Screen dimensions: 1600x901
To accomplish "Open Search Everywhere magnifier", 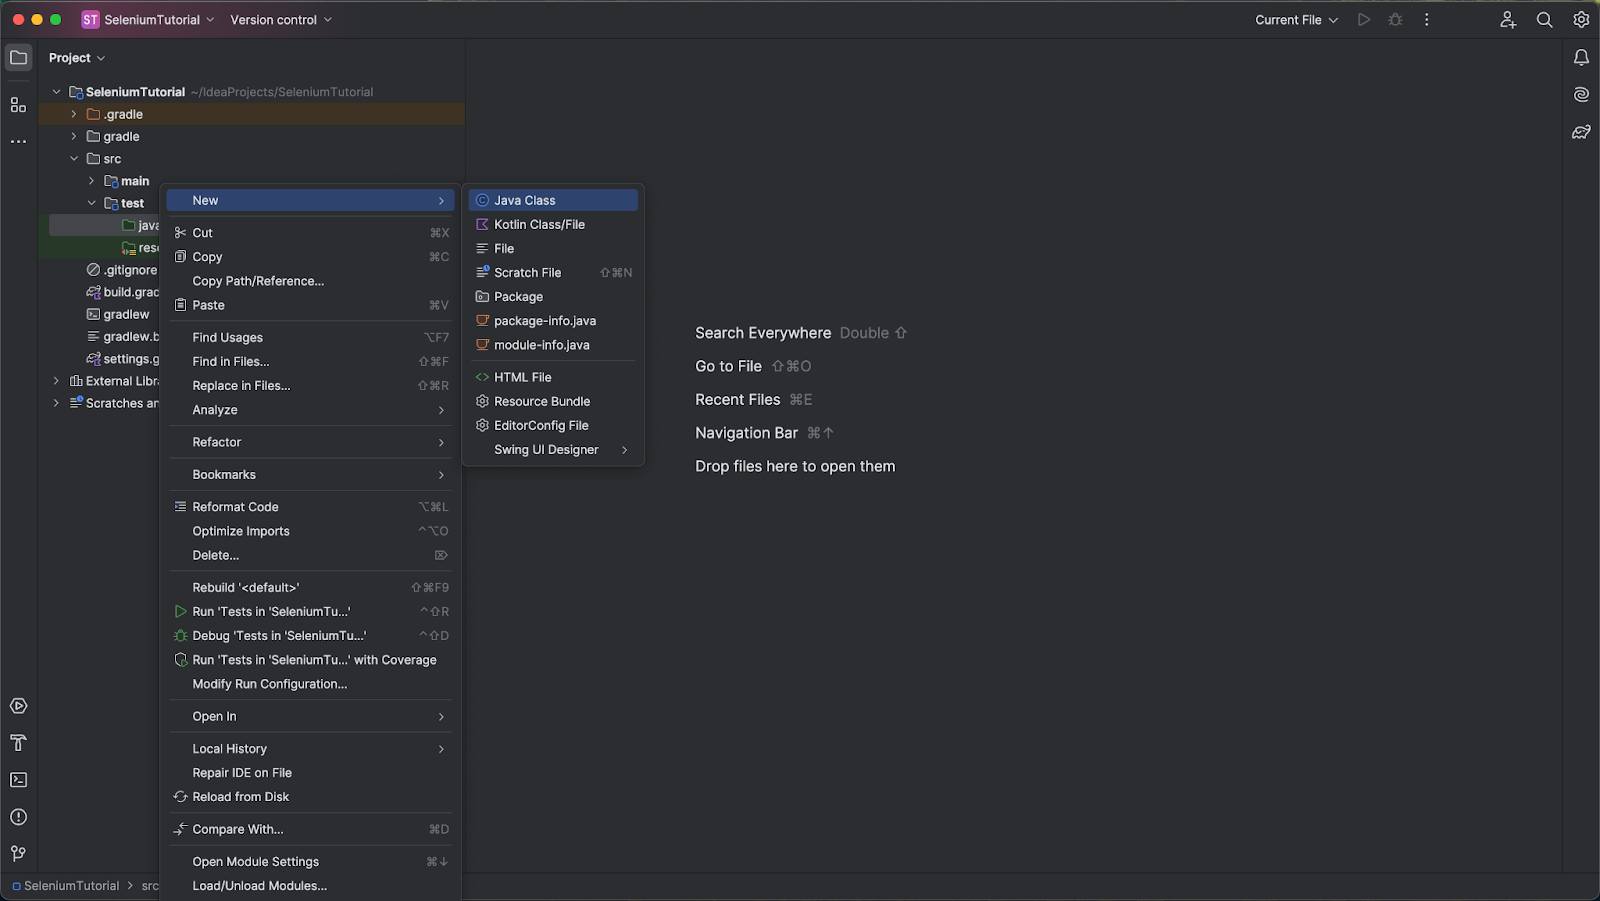I will click(1544, 19).
